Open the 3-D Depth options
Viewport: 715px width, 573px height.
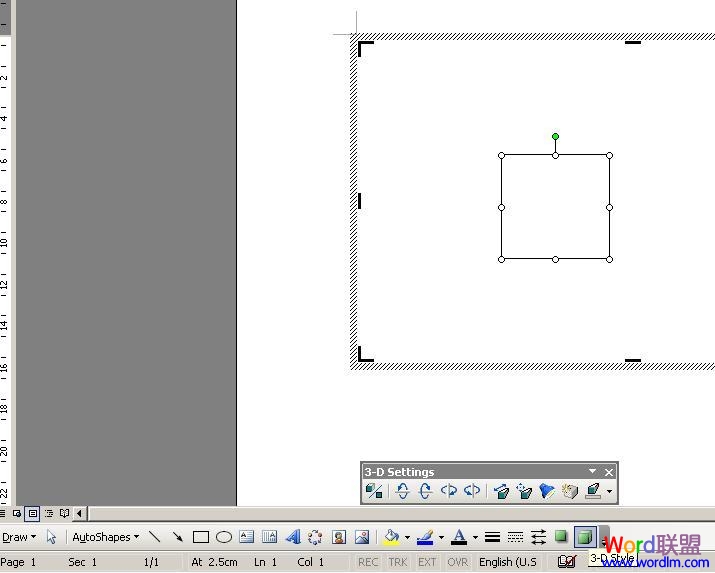[501, 491]
